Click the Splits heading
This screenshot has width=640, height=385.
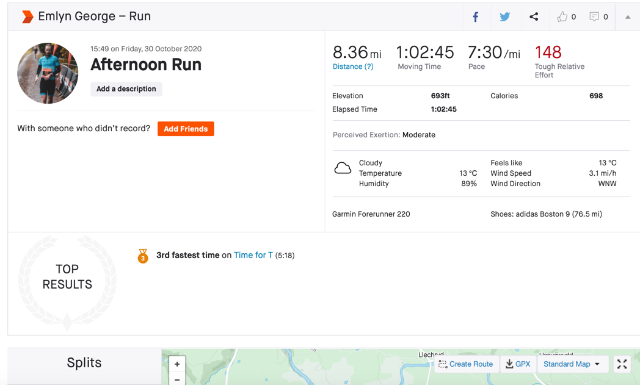point(84,363)
